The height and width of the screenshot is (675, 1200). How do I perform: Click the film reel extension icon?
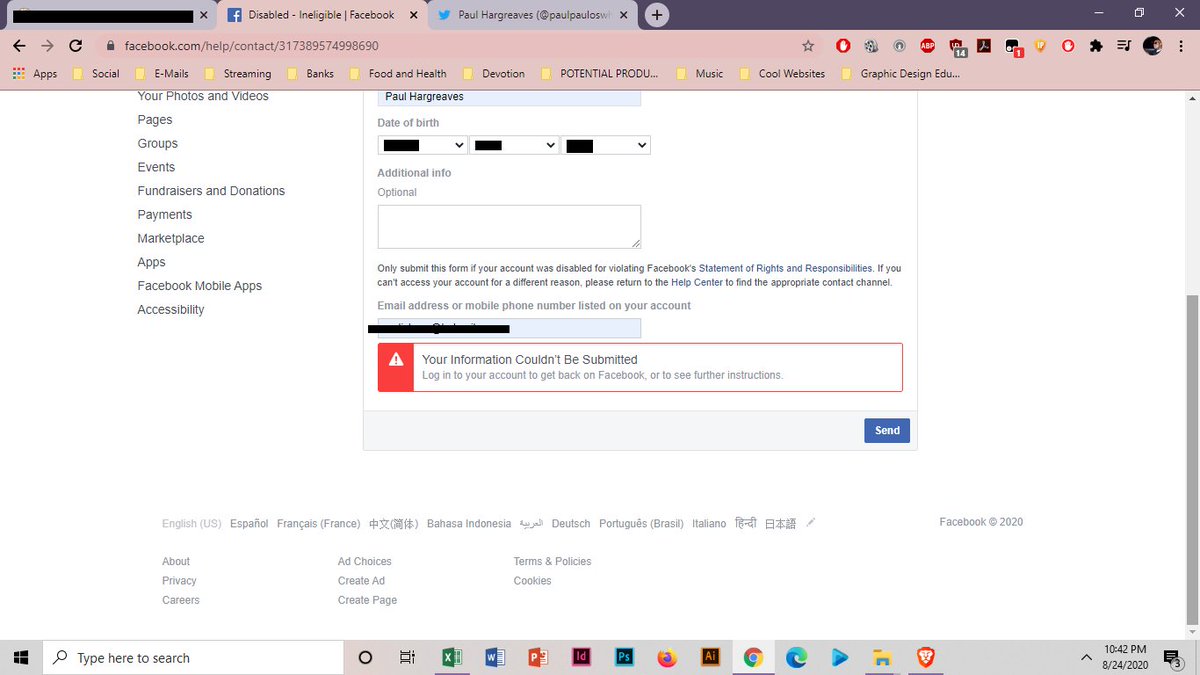click(871, 46)
